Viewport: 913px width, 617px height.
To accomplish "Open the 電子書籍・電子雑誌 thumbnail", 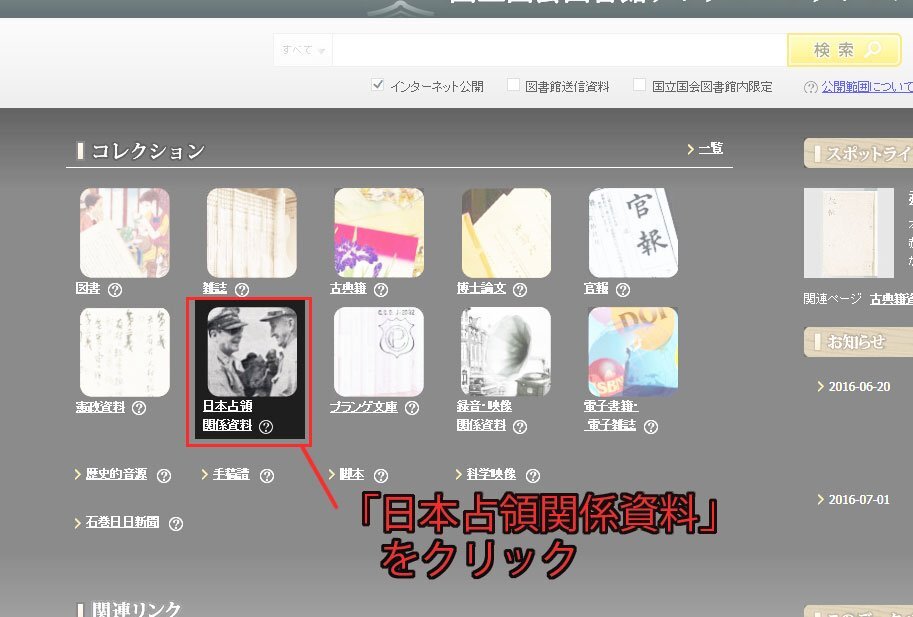I will pyautogui.click(x=633, y=352).
